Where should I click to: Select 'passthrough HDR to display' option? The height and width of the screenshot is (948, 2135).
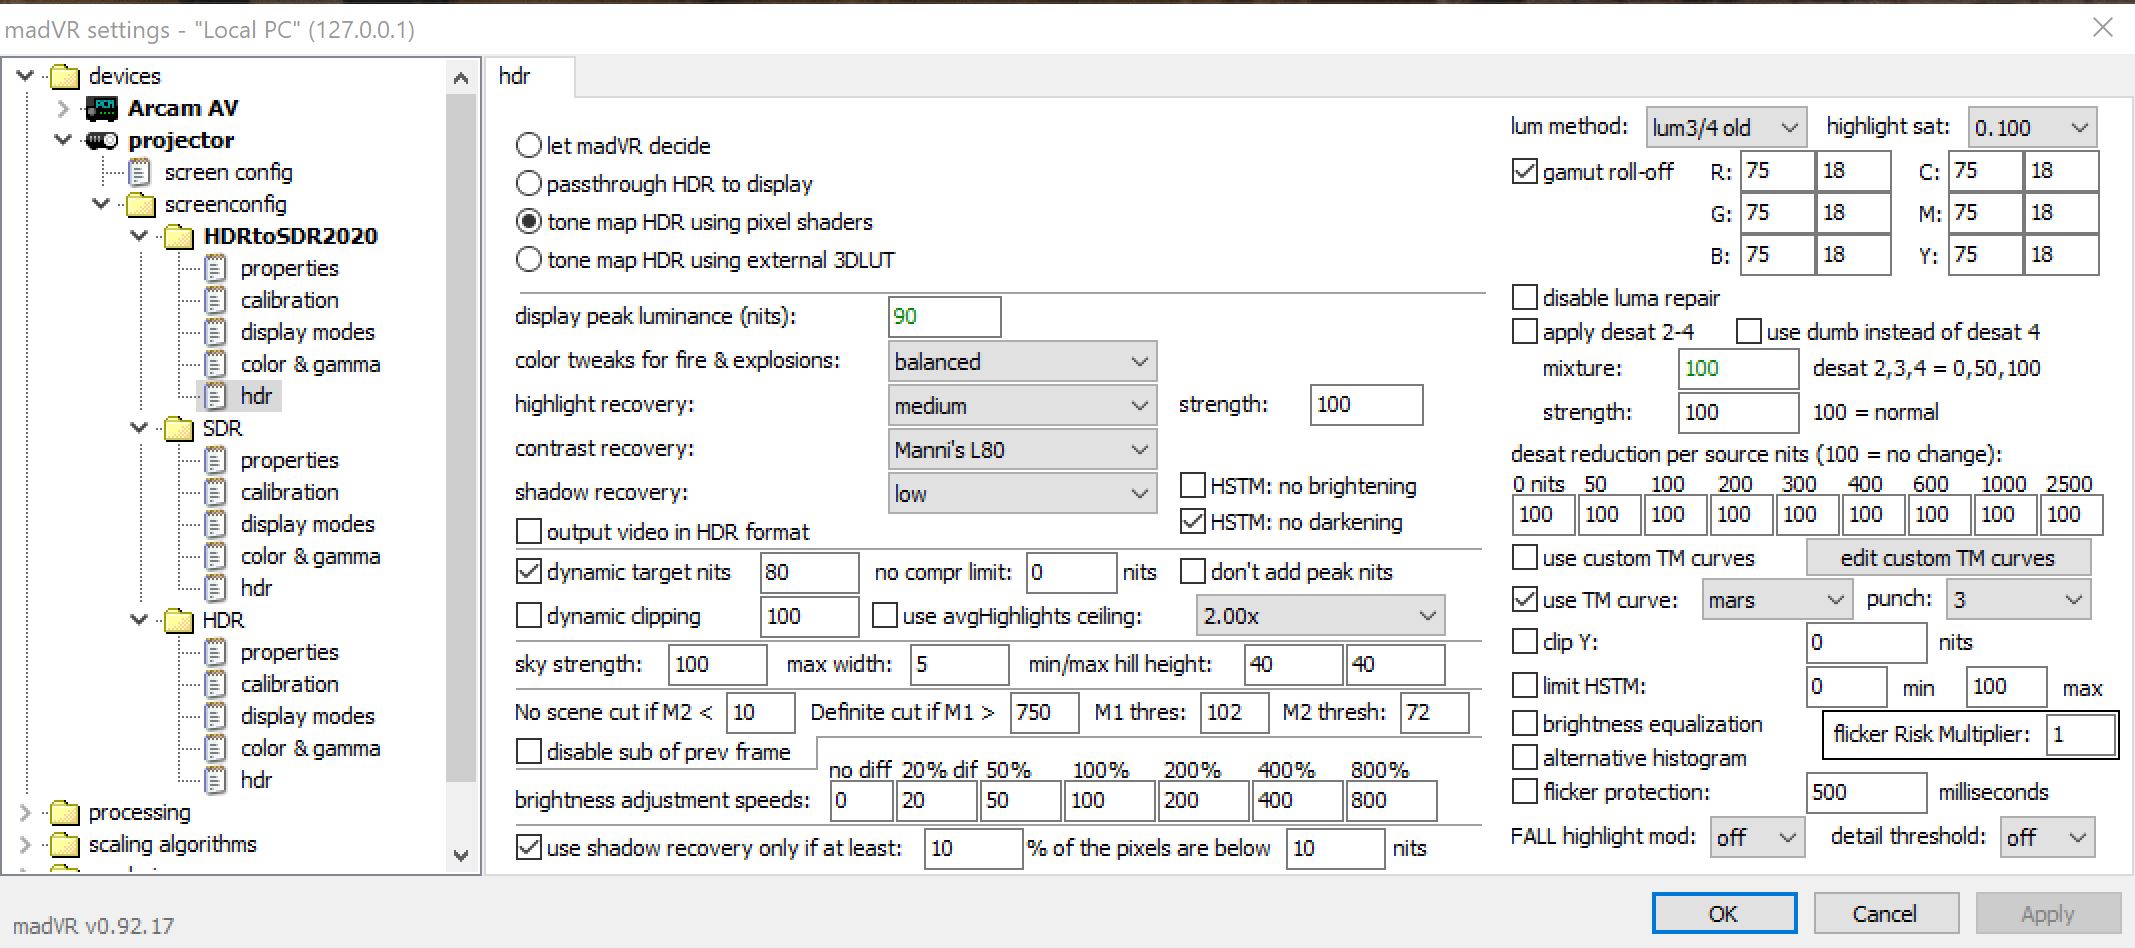pos(529,184)
